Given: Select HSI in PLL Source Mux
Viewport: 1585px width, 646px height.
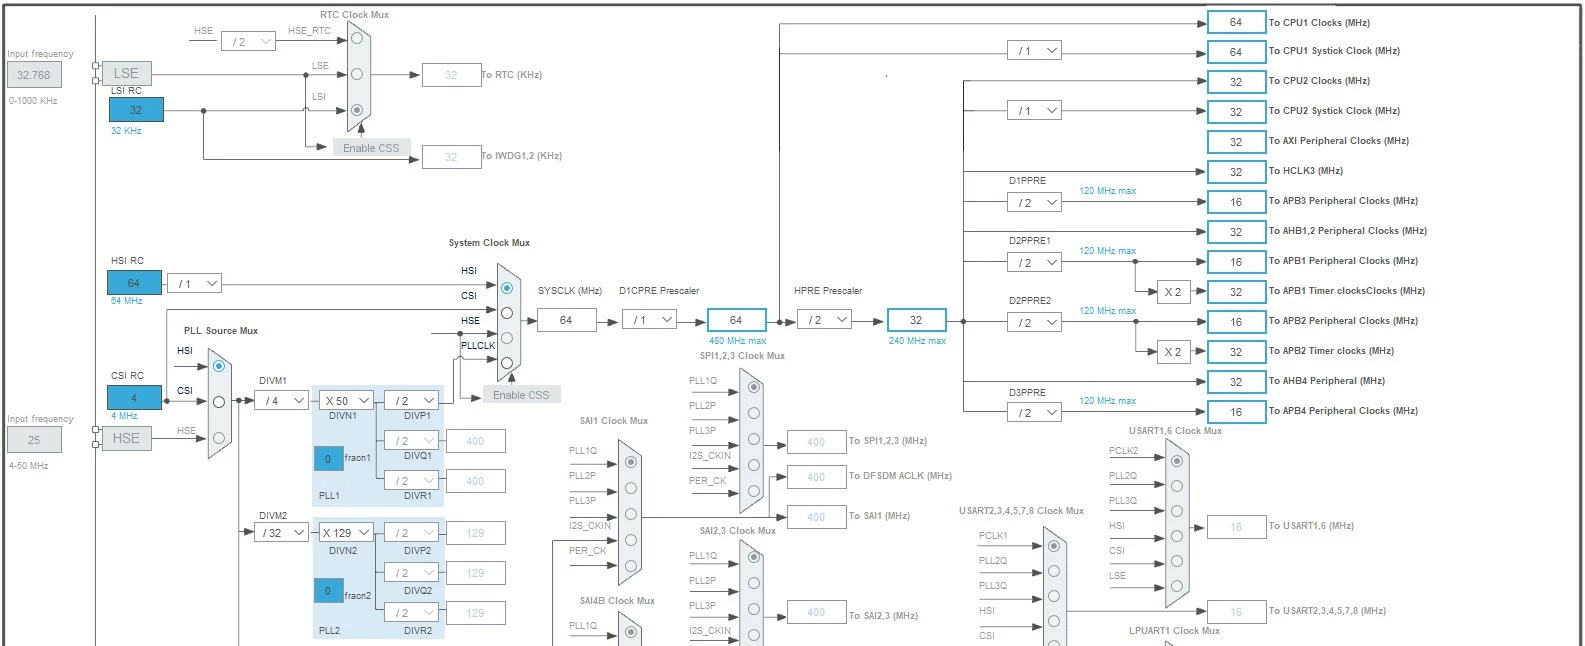Looking at the screenshot, I should tap(219, 366).
